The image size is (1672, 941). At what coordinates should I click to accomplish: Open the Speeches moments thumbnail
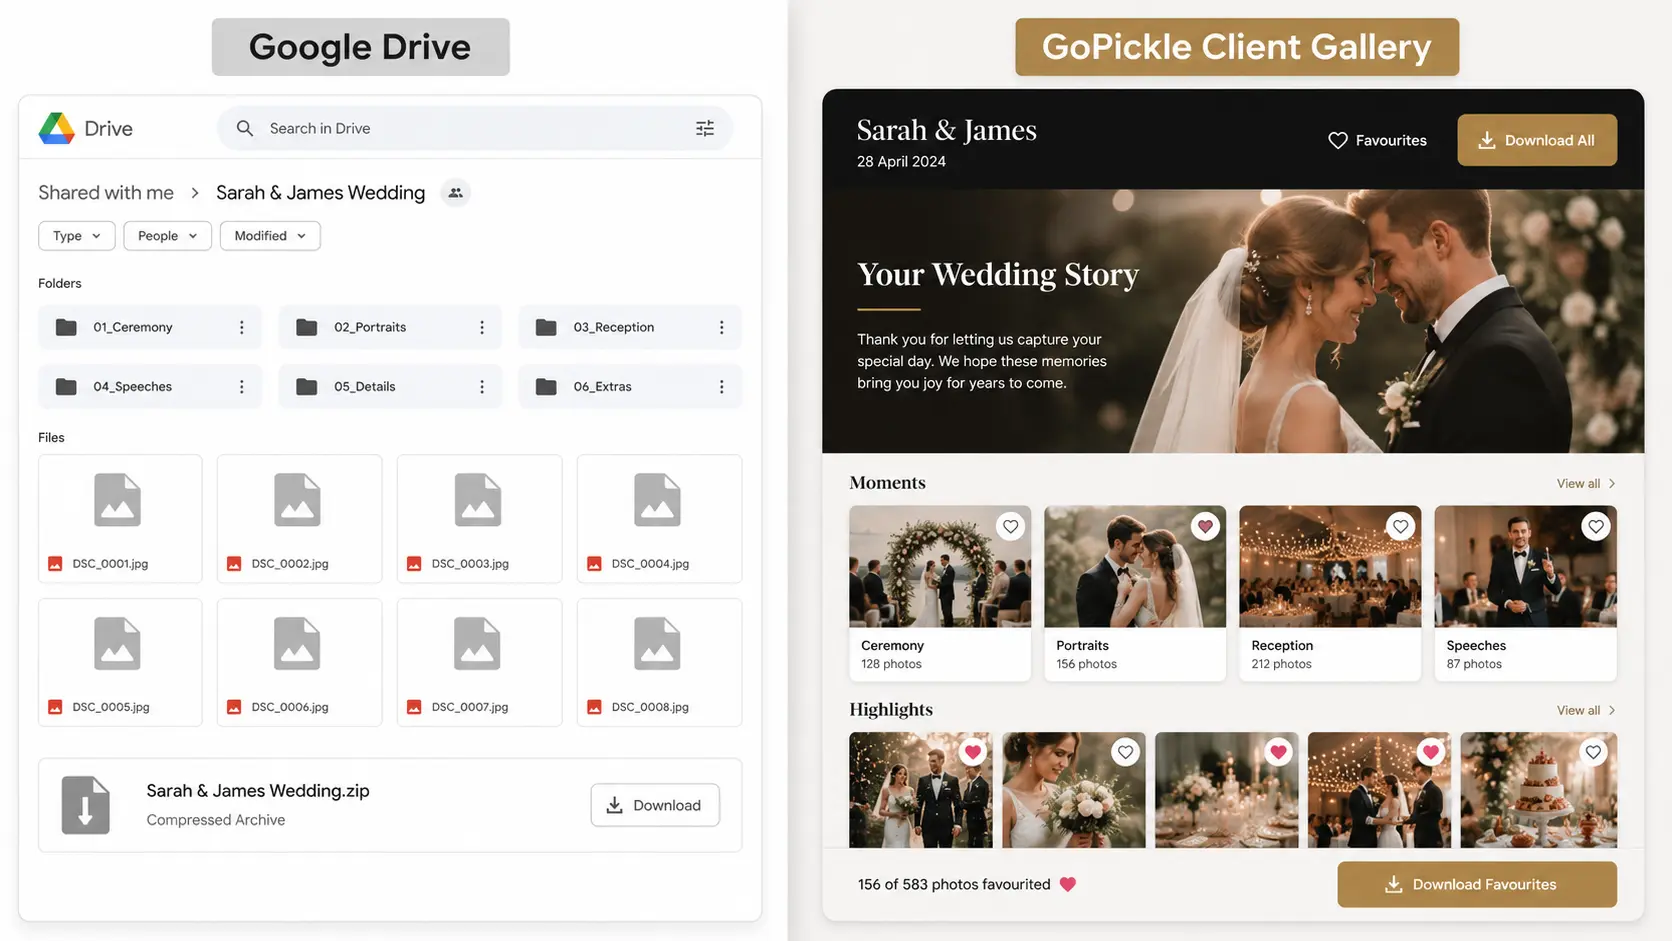coord(1525,566)
